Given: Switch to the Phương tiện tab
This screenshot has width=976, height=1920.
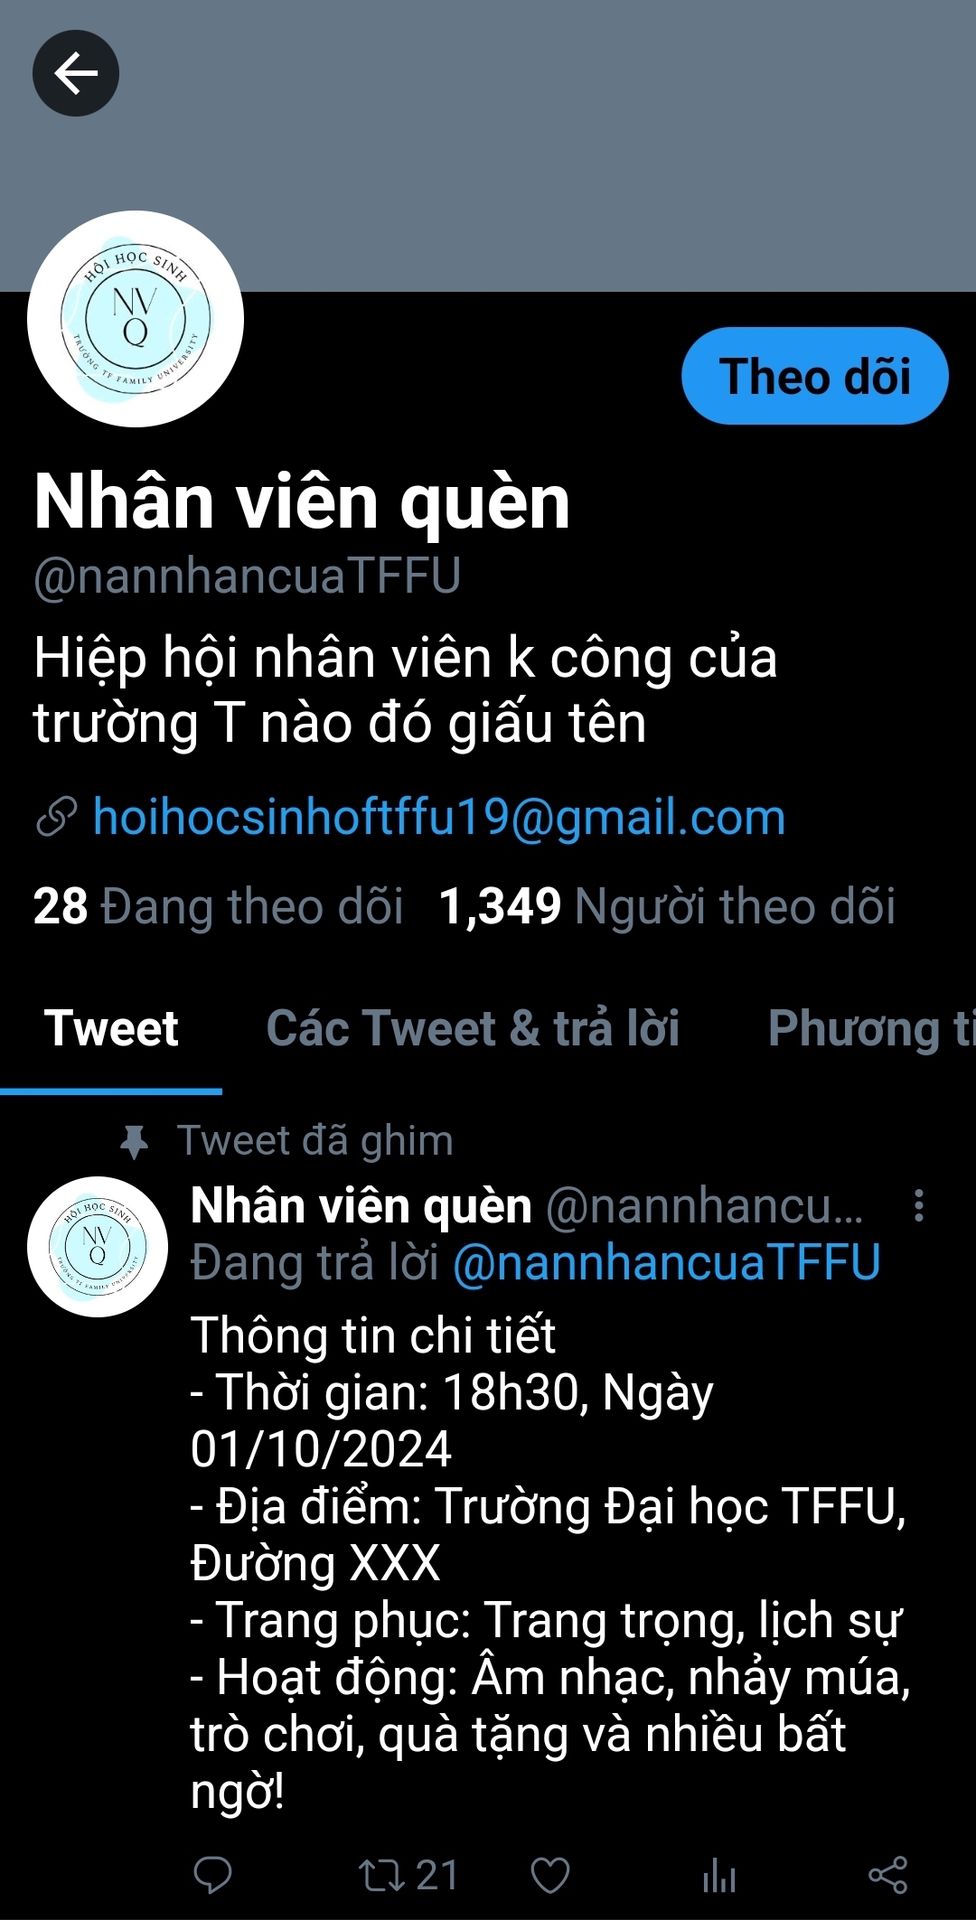Looking at the screenshot, I should [871, 1028].
